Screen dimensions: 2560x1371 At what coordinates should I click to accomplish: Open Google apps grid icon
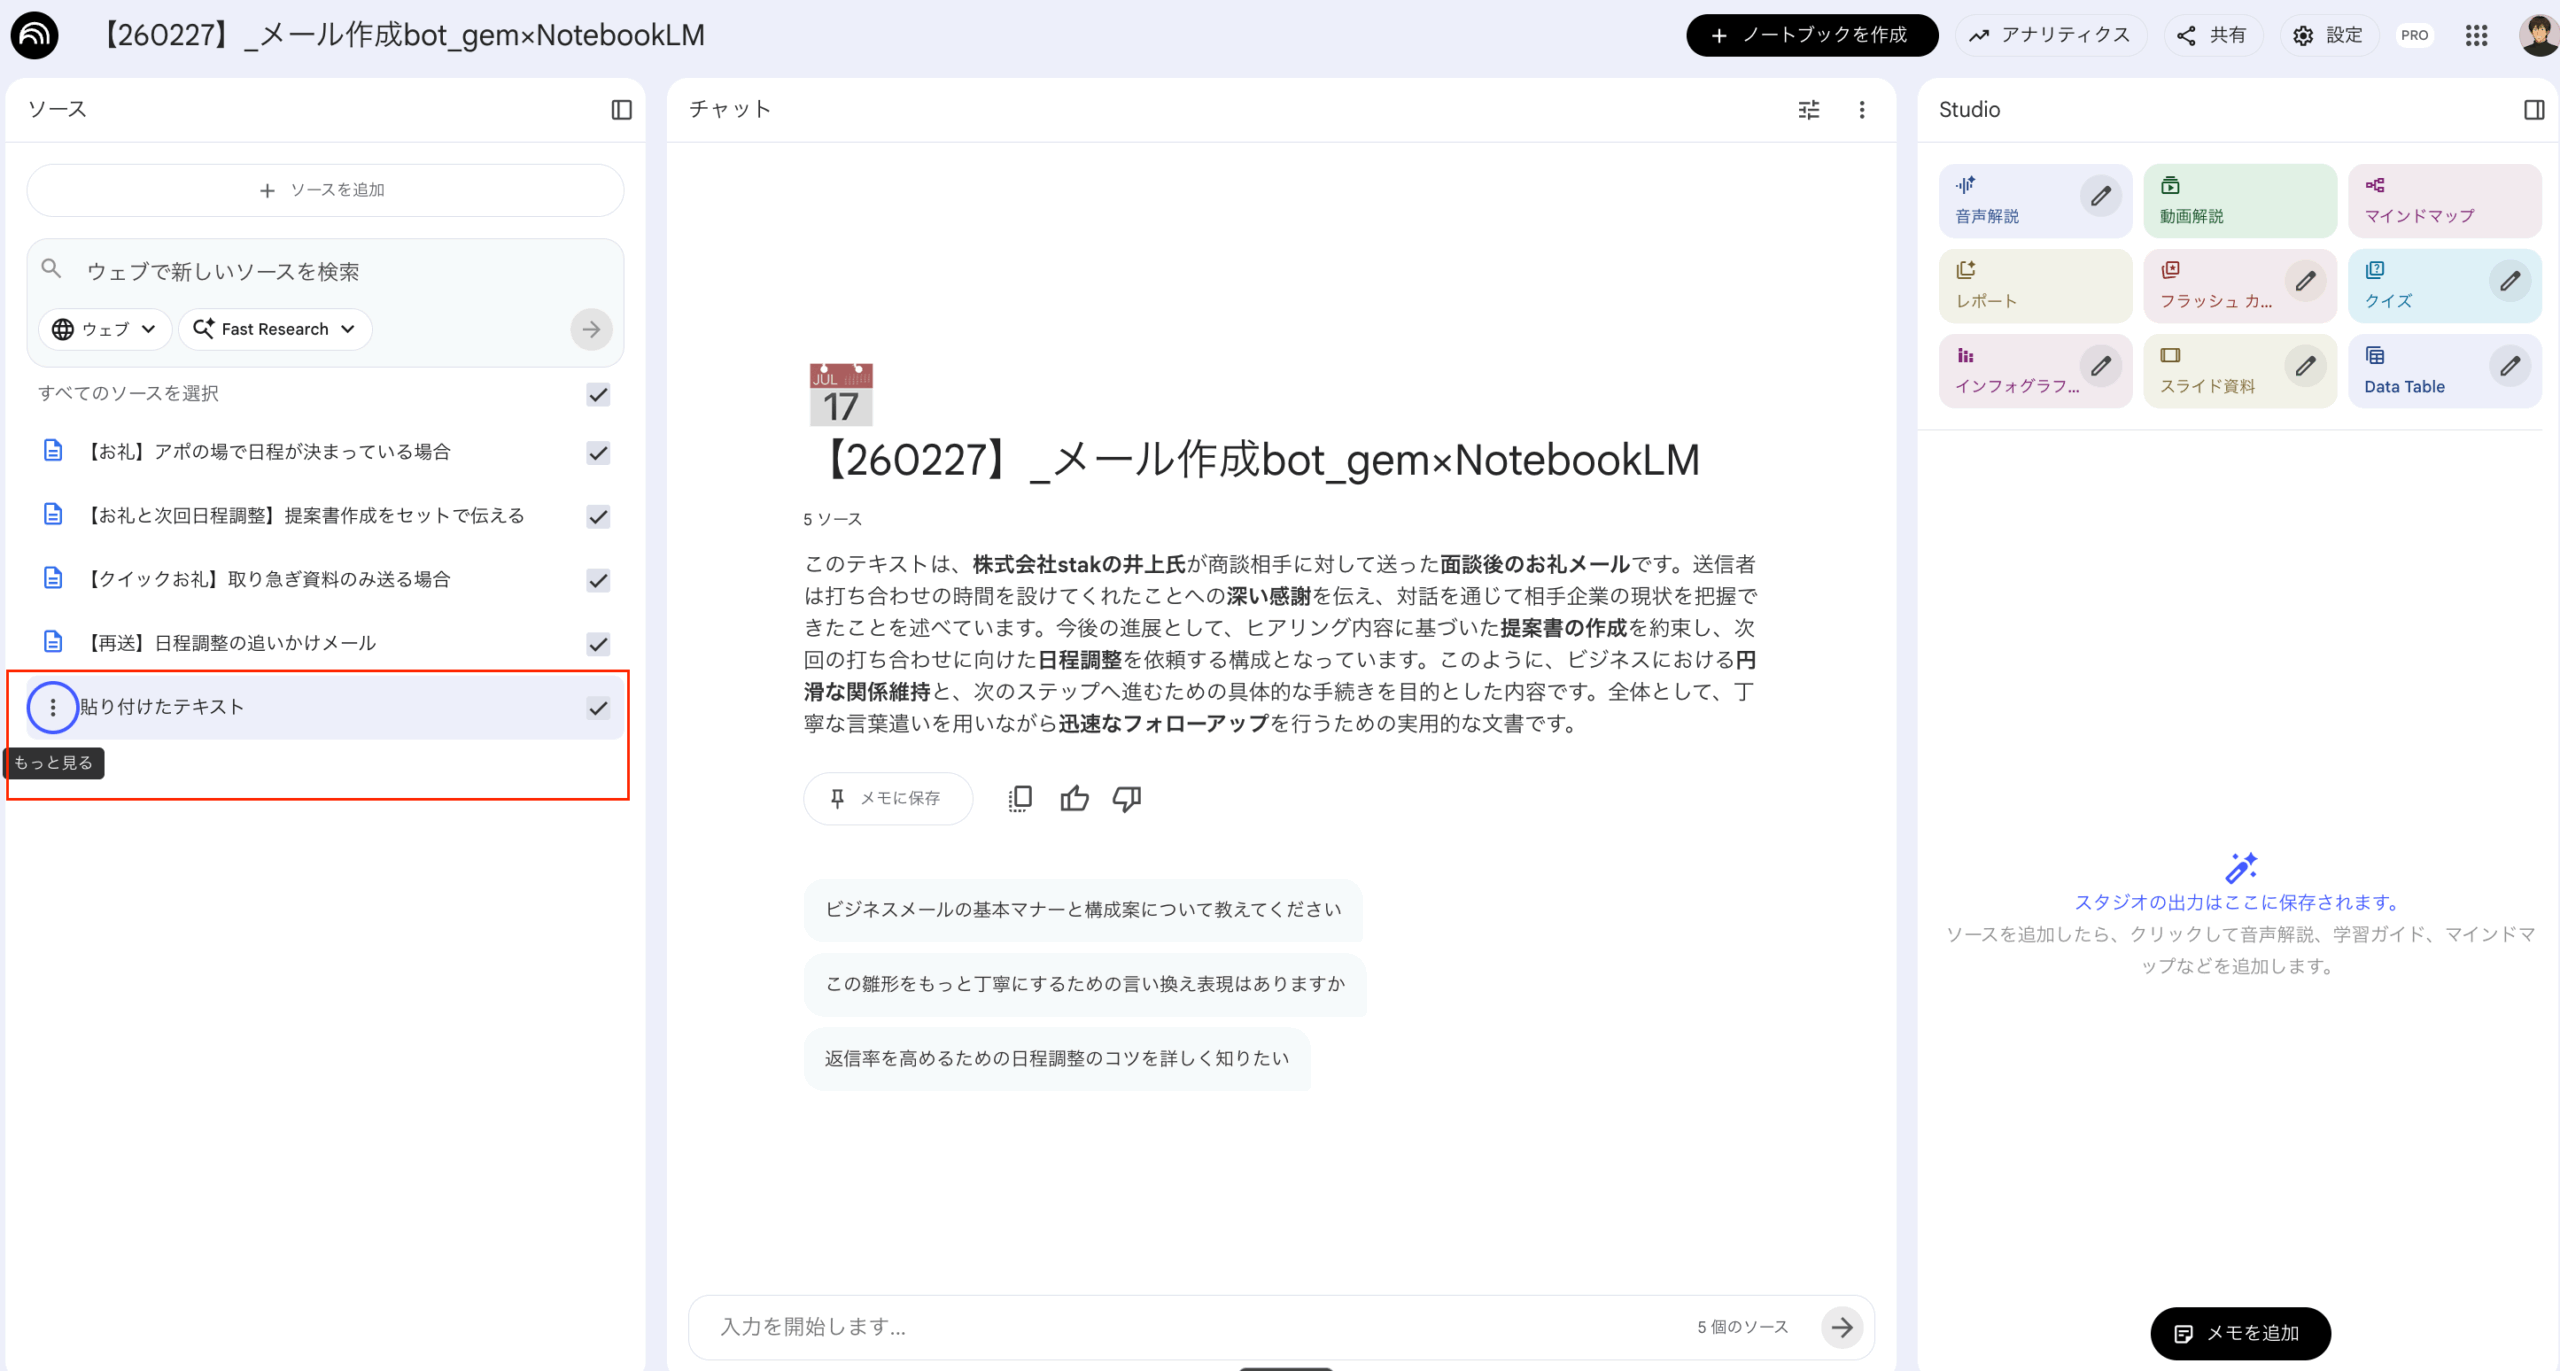pos(2476,36)
